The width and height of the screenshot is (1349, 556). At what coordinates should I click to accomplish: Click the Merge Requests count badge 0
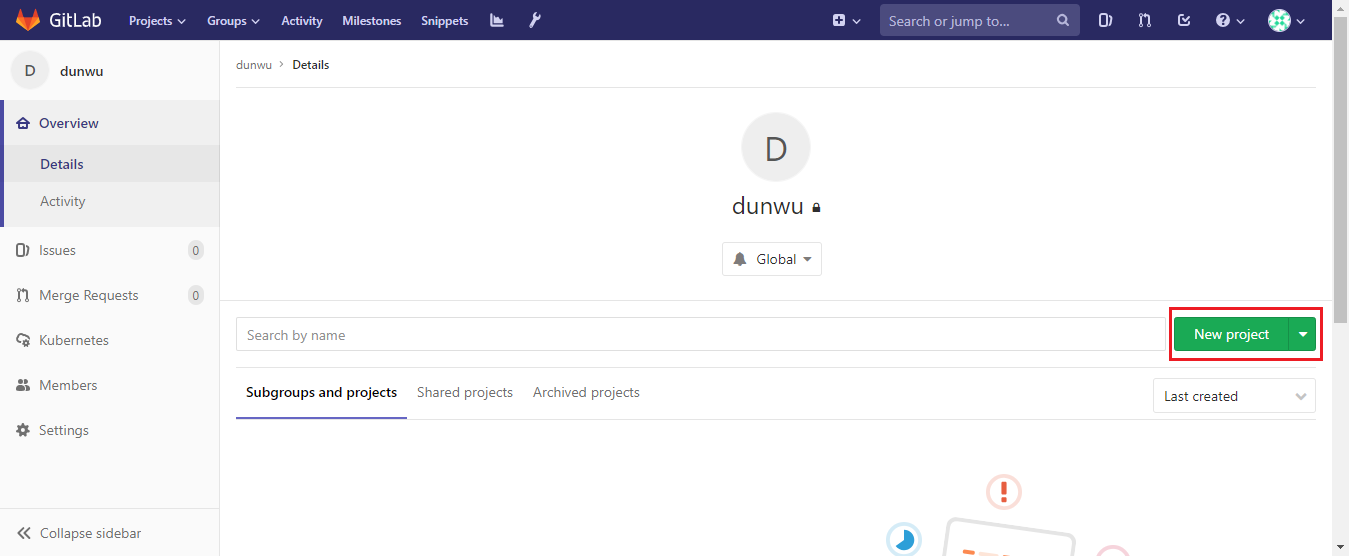196,295
